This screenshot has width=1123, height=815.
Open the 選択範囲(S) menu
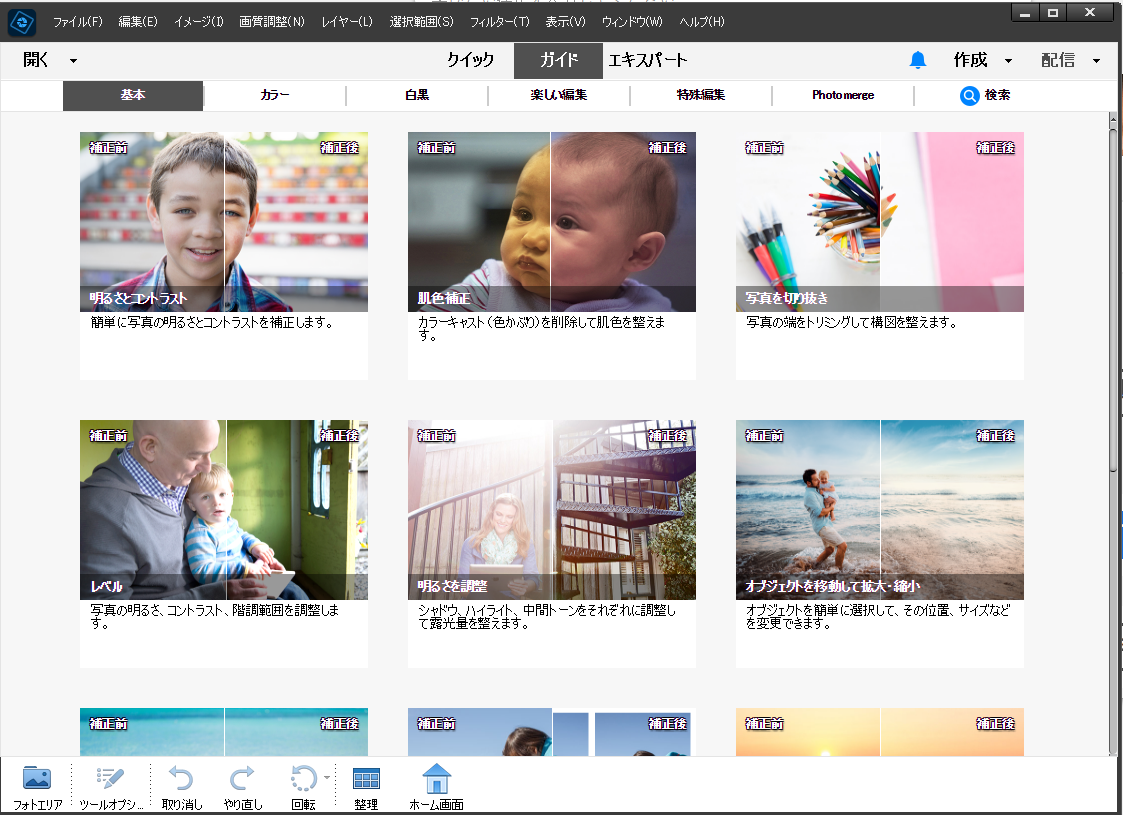click(421, 21)
